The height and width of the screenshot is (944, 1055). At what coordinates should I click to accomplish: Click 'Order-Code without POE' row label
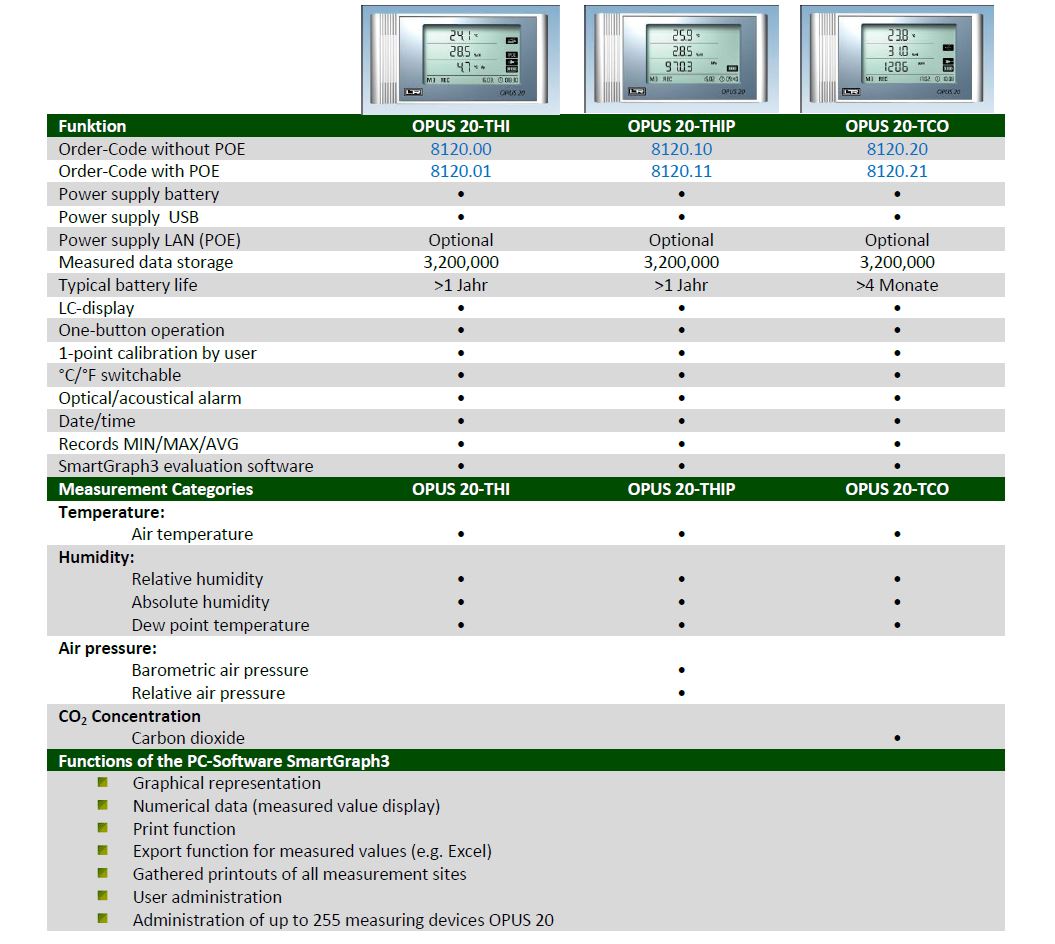pos(151,149)
